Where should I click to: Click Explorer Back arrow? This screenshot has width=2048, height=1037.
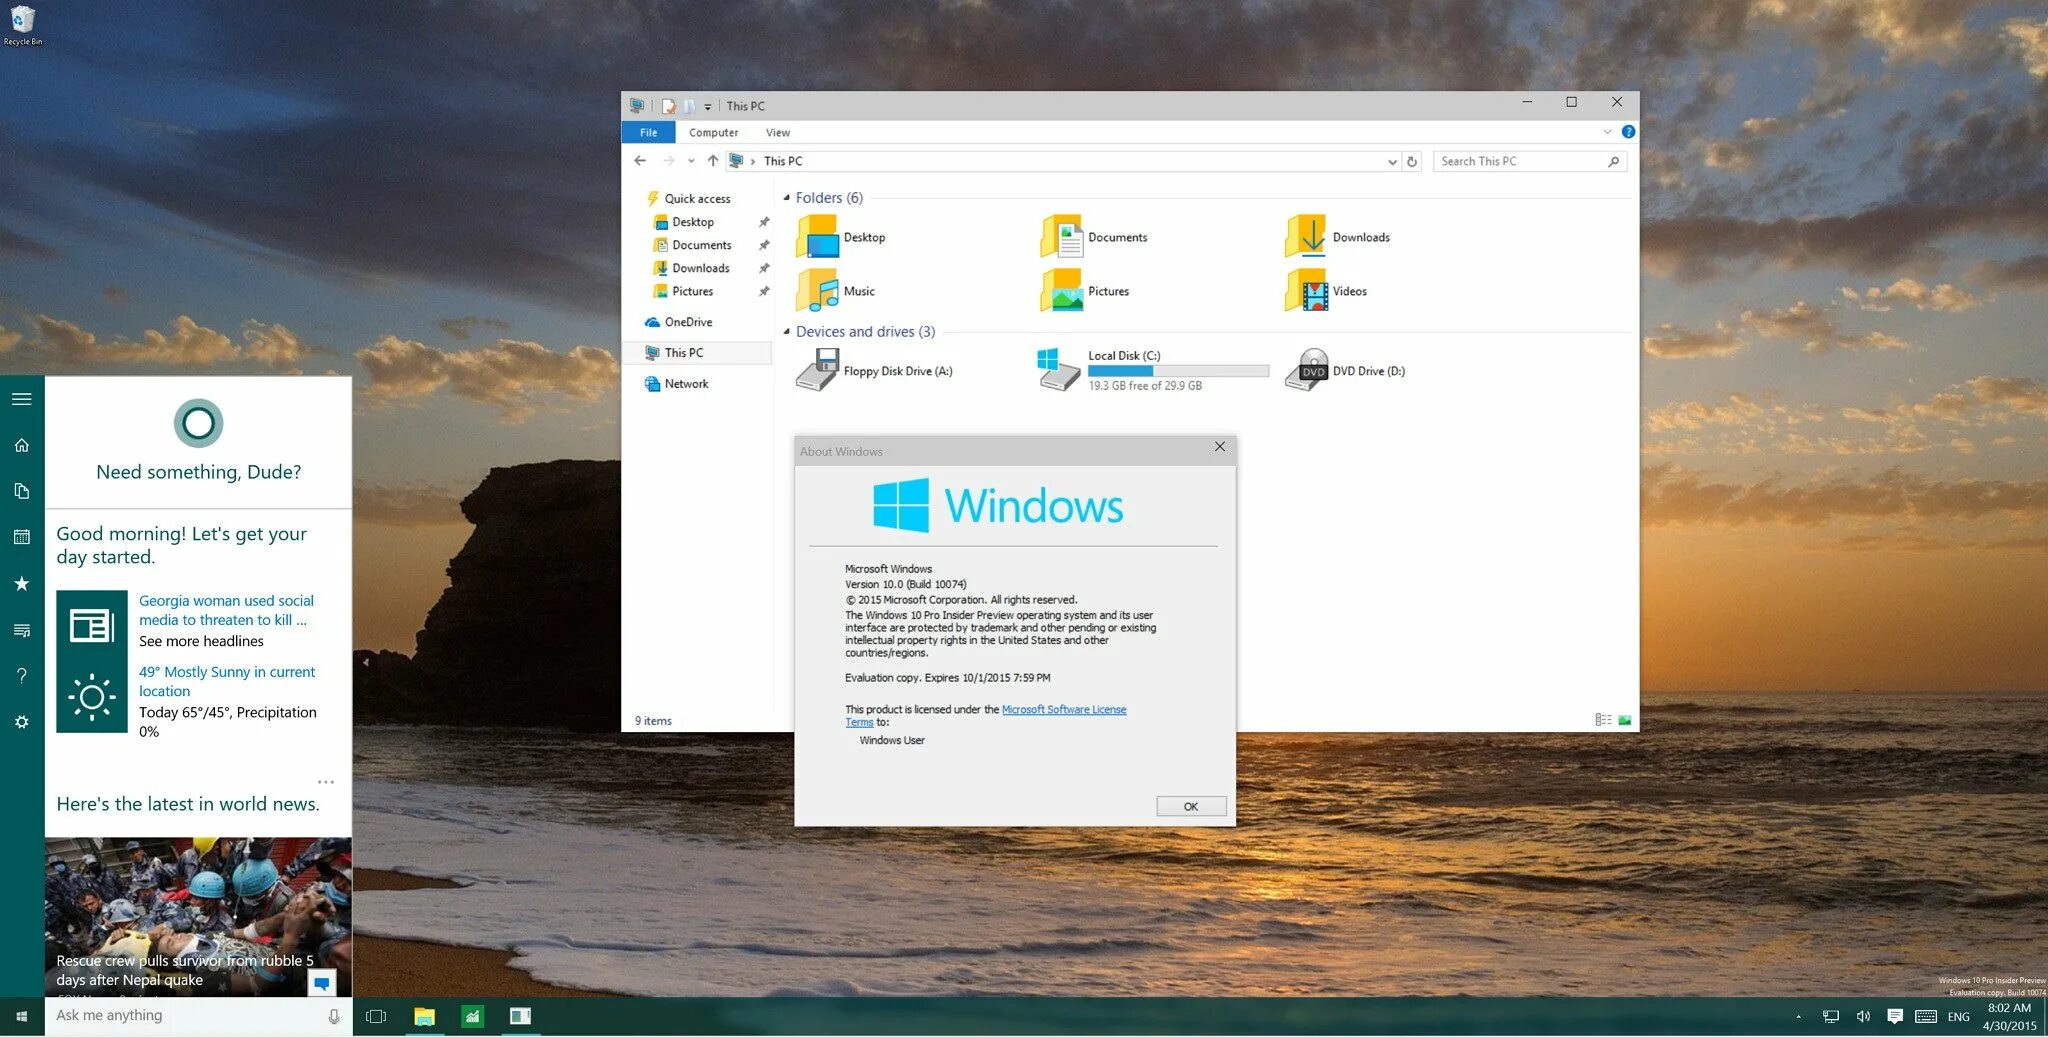click(640, 161)
